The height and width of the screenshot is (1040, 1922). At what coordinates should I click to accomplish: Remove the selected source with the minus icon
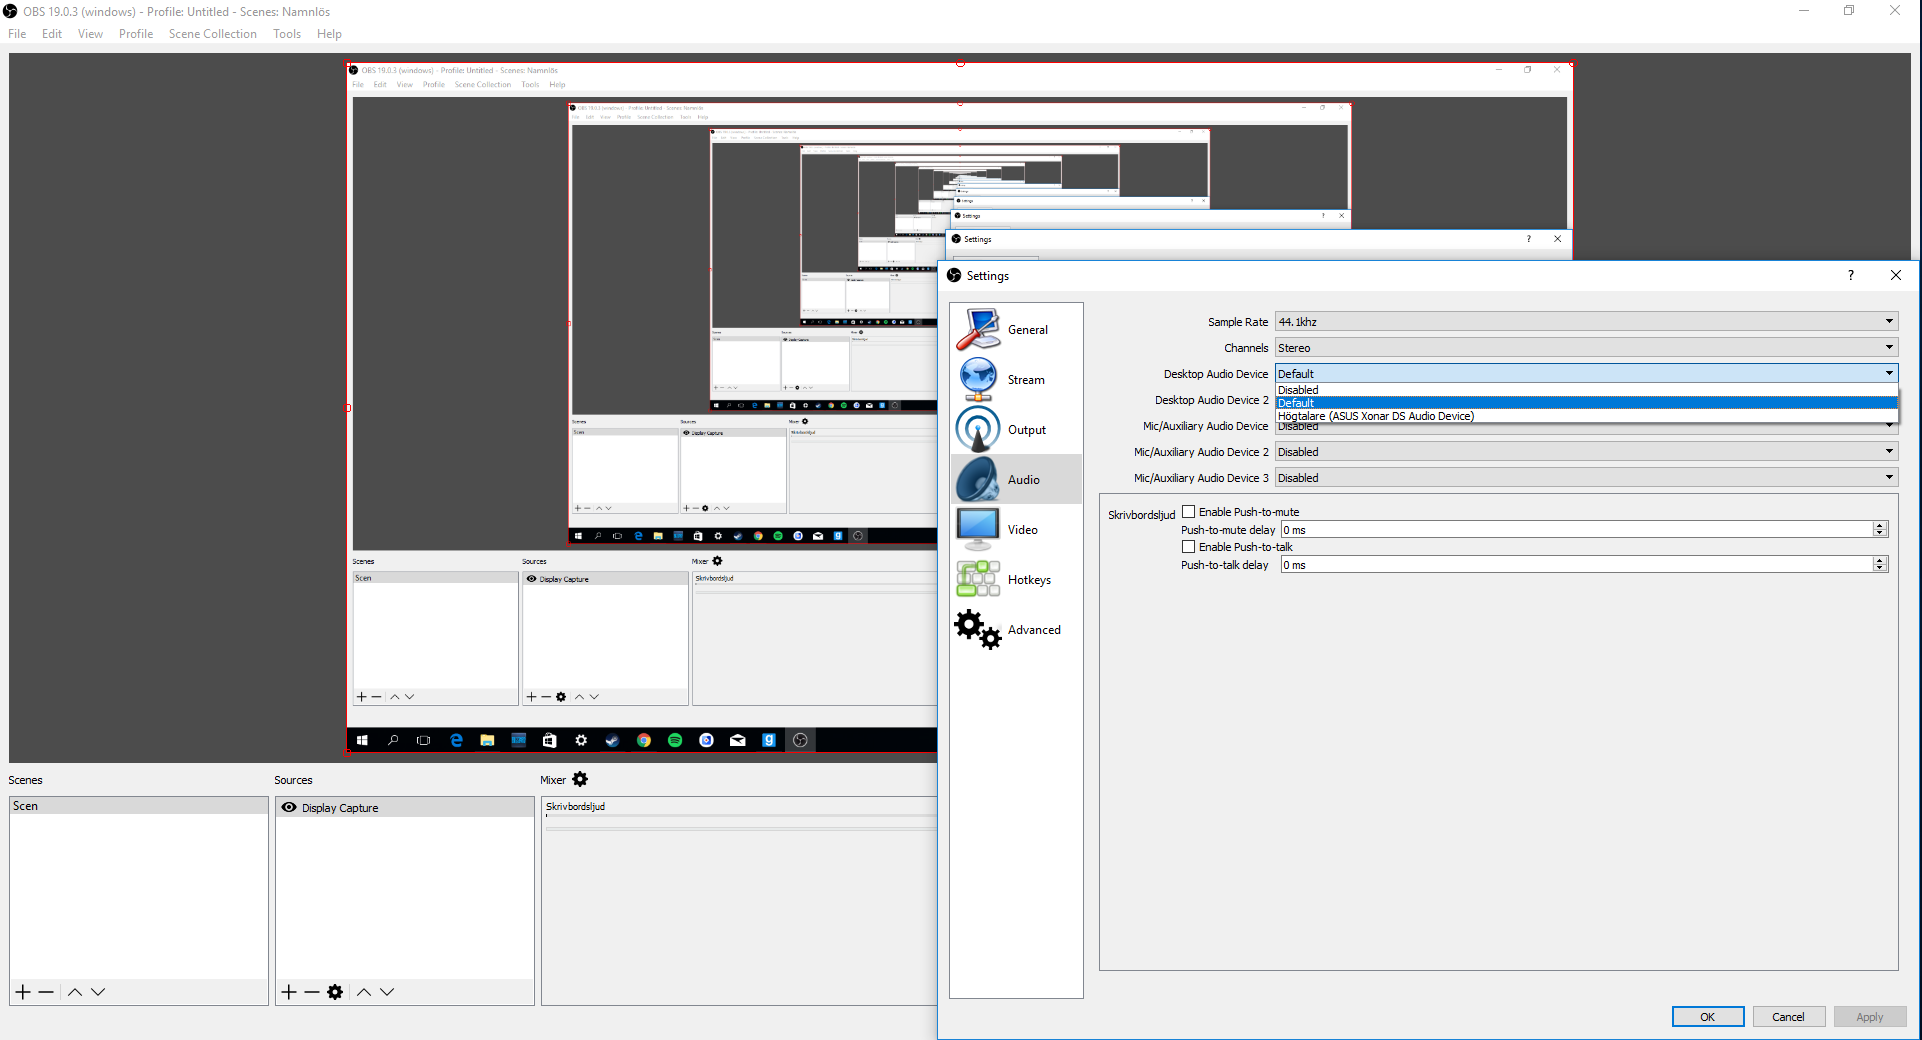click(x=312, y=992)
